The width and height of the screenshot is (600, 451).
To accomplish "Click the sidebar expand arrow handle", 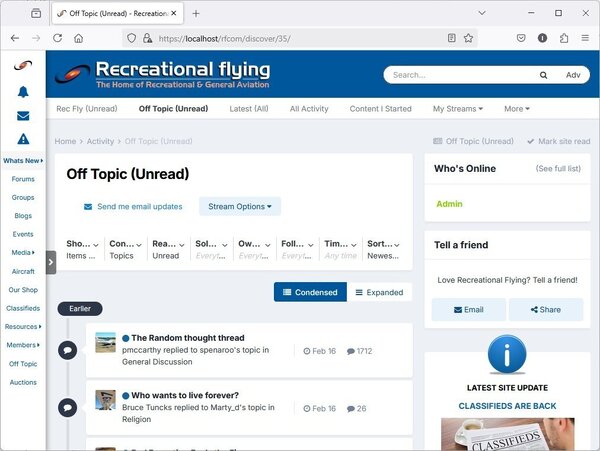I will click(51, 262).
